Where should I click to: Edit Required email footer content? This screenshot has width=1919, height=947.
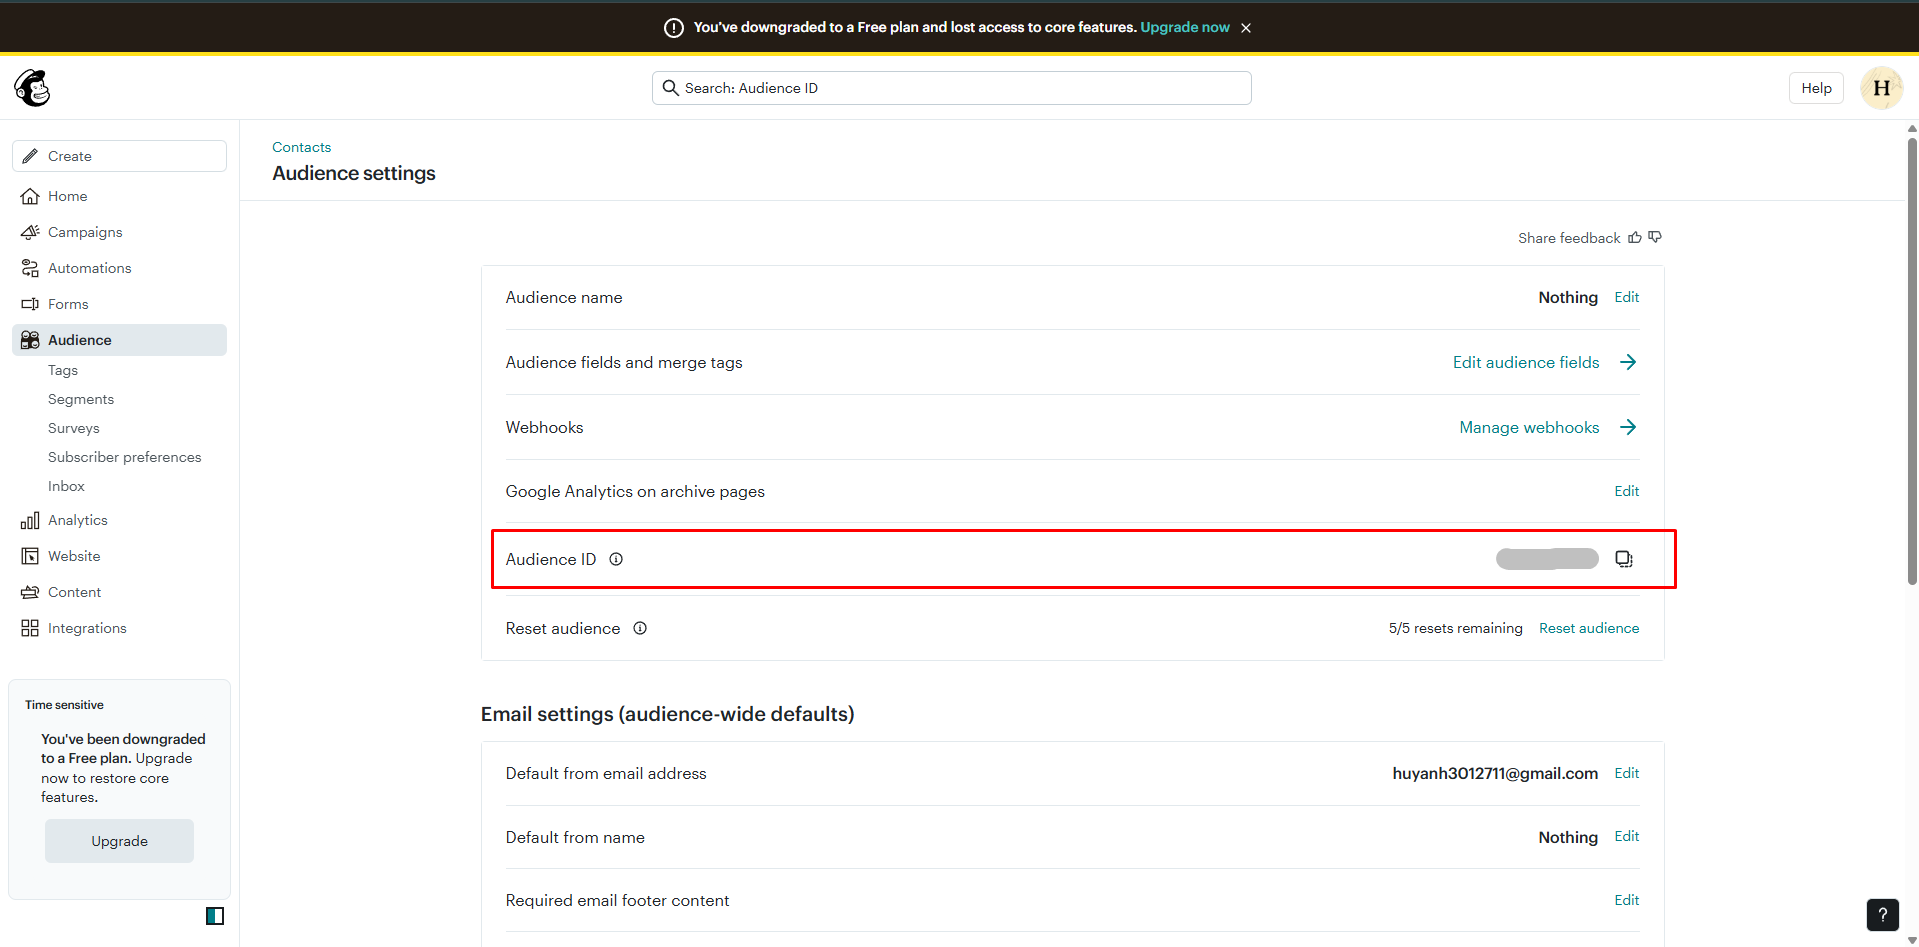tap(1627, 900)
